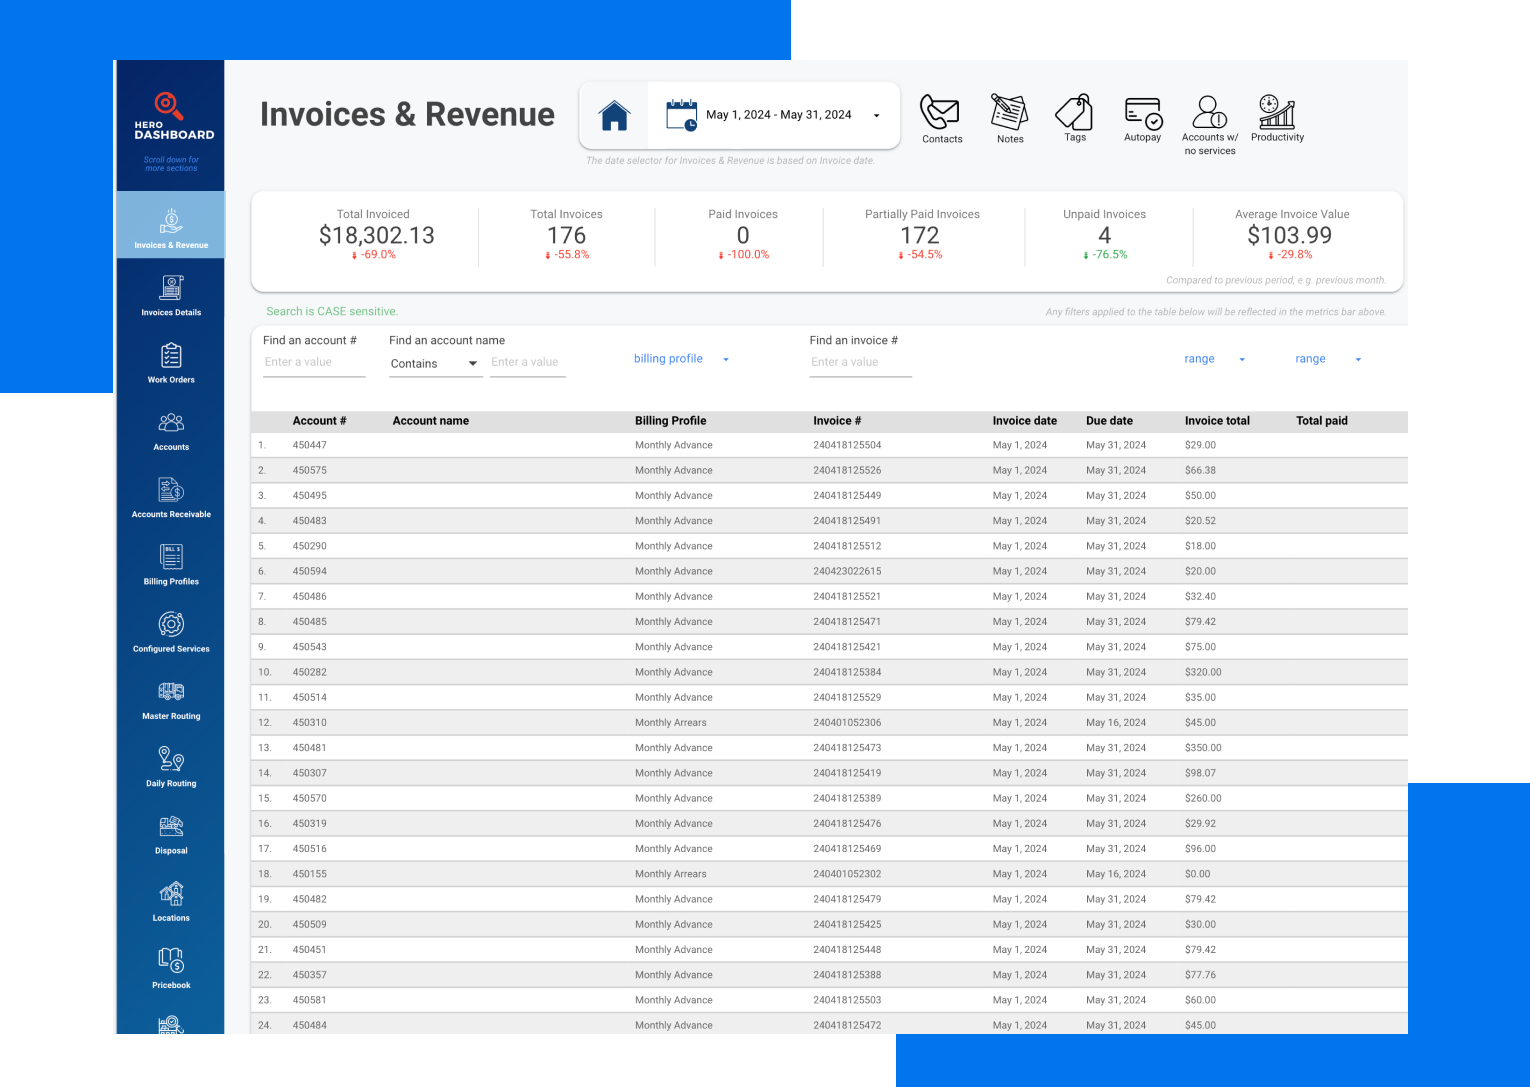Select account number 450282 cell

click(309, 672)
